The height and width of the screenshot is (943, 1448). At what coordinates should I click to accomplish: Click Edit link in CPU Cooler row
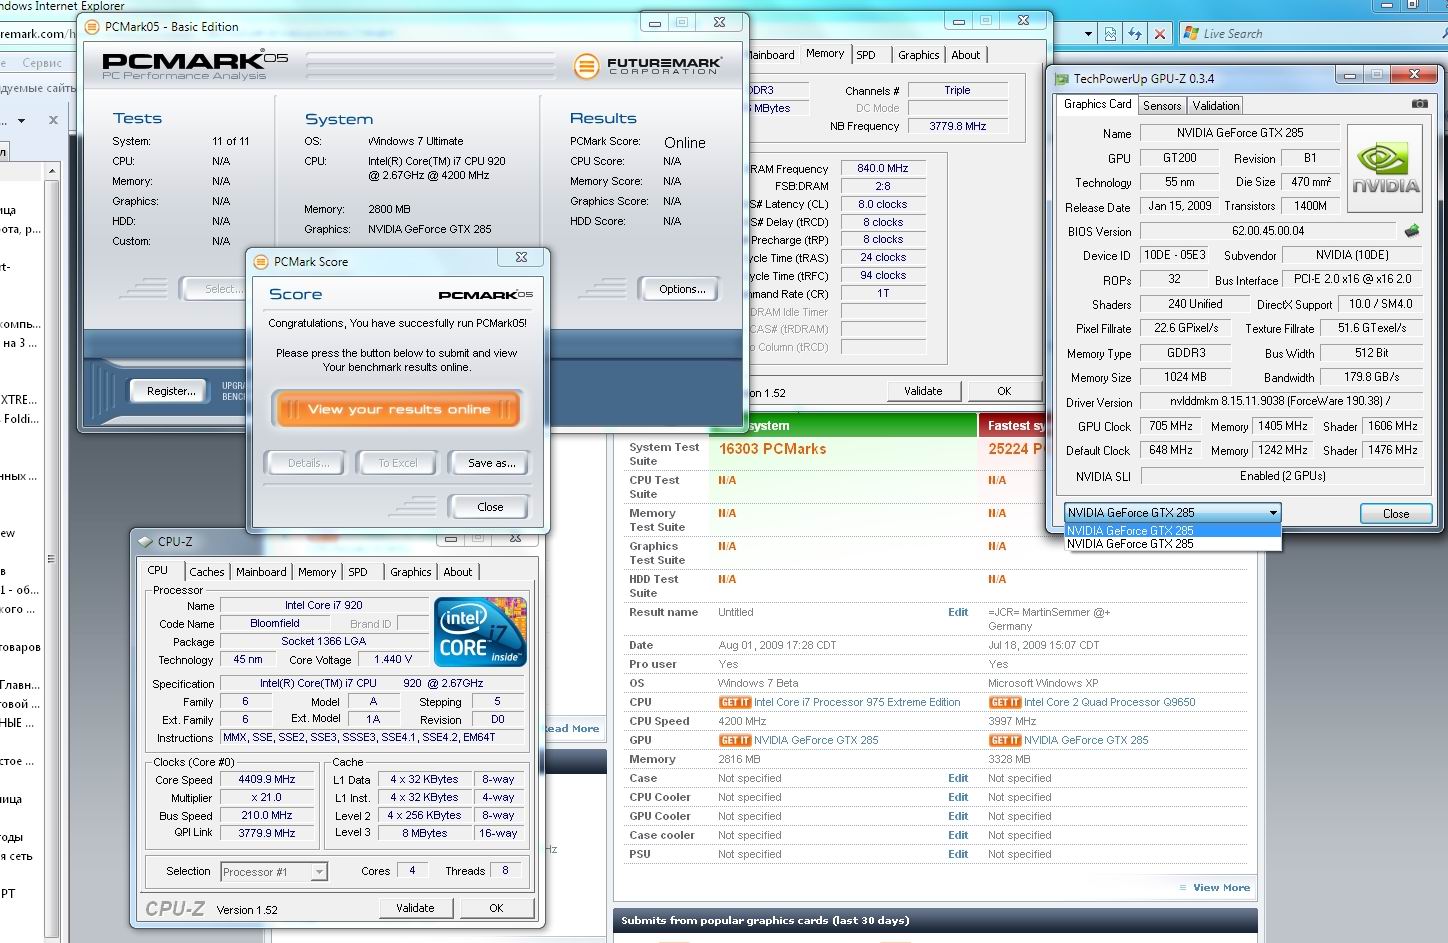(958, 797)
